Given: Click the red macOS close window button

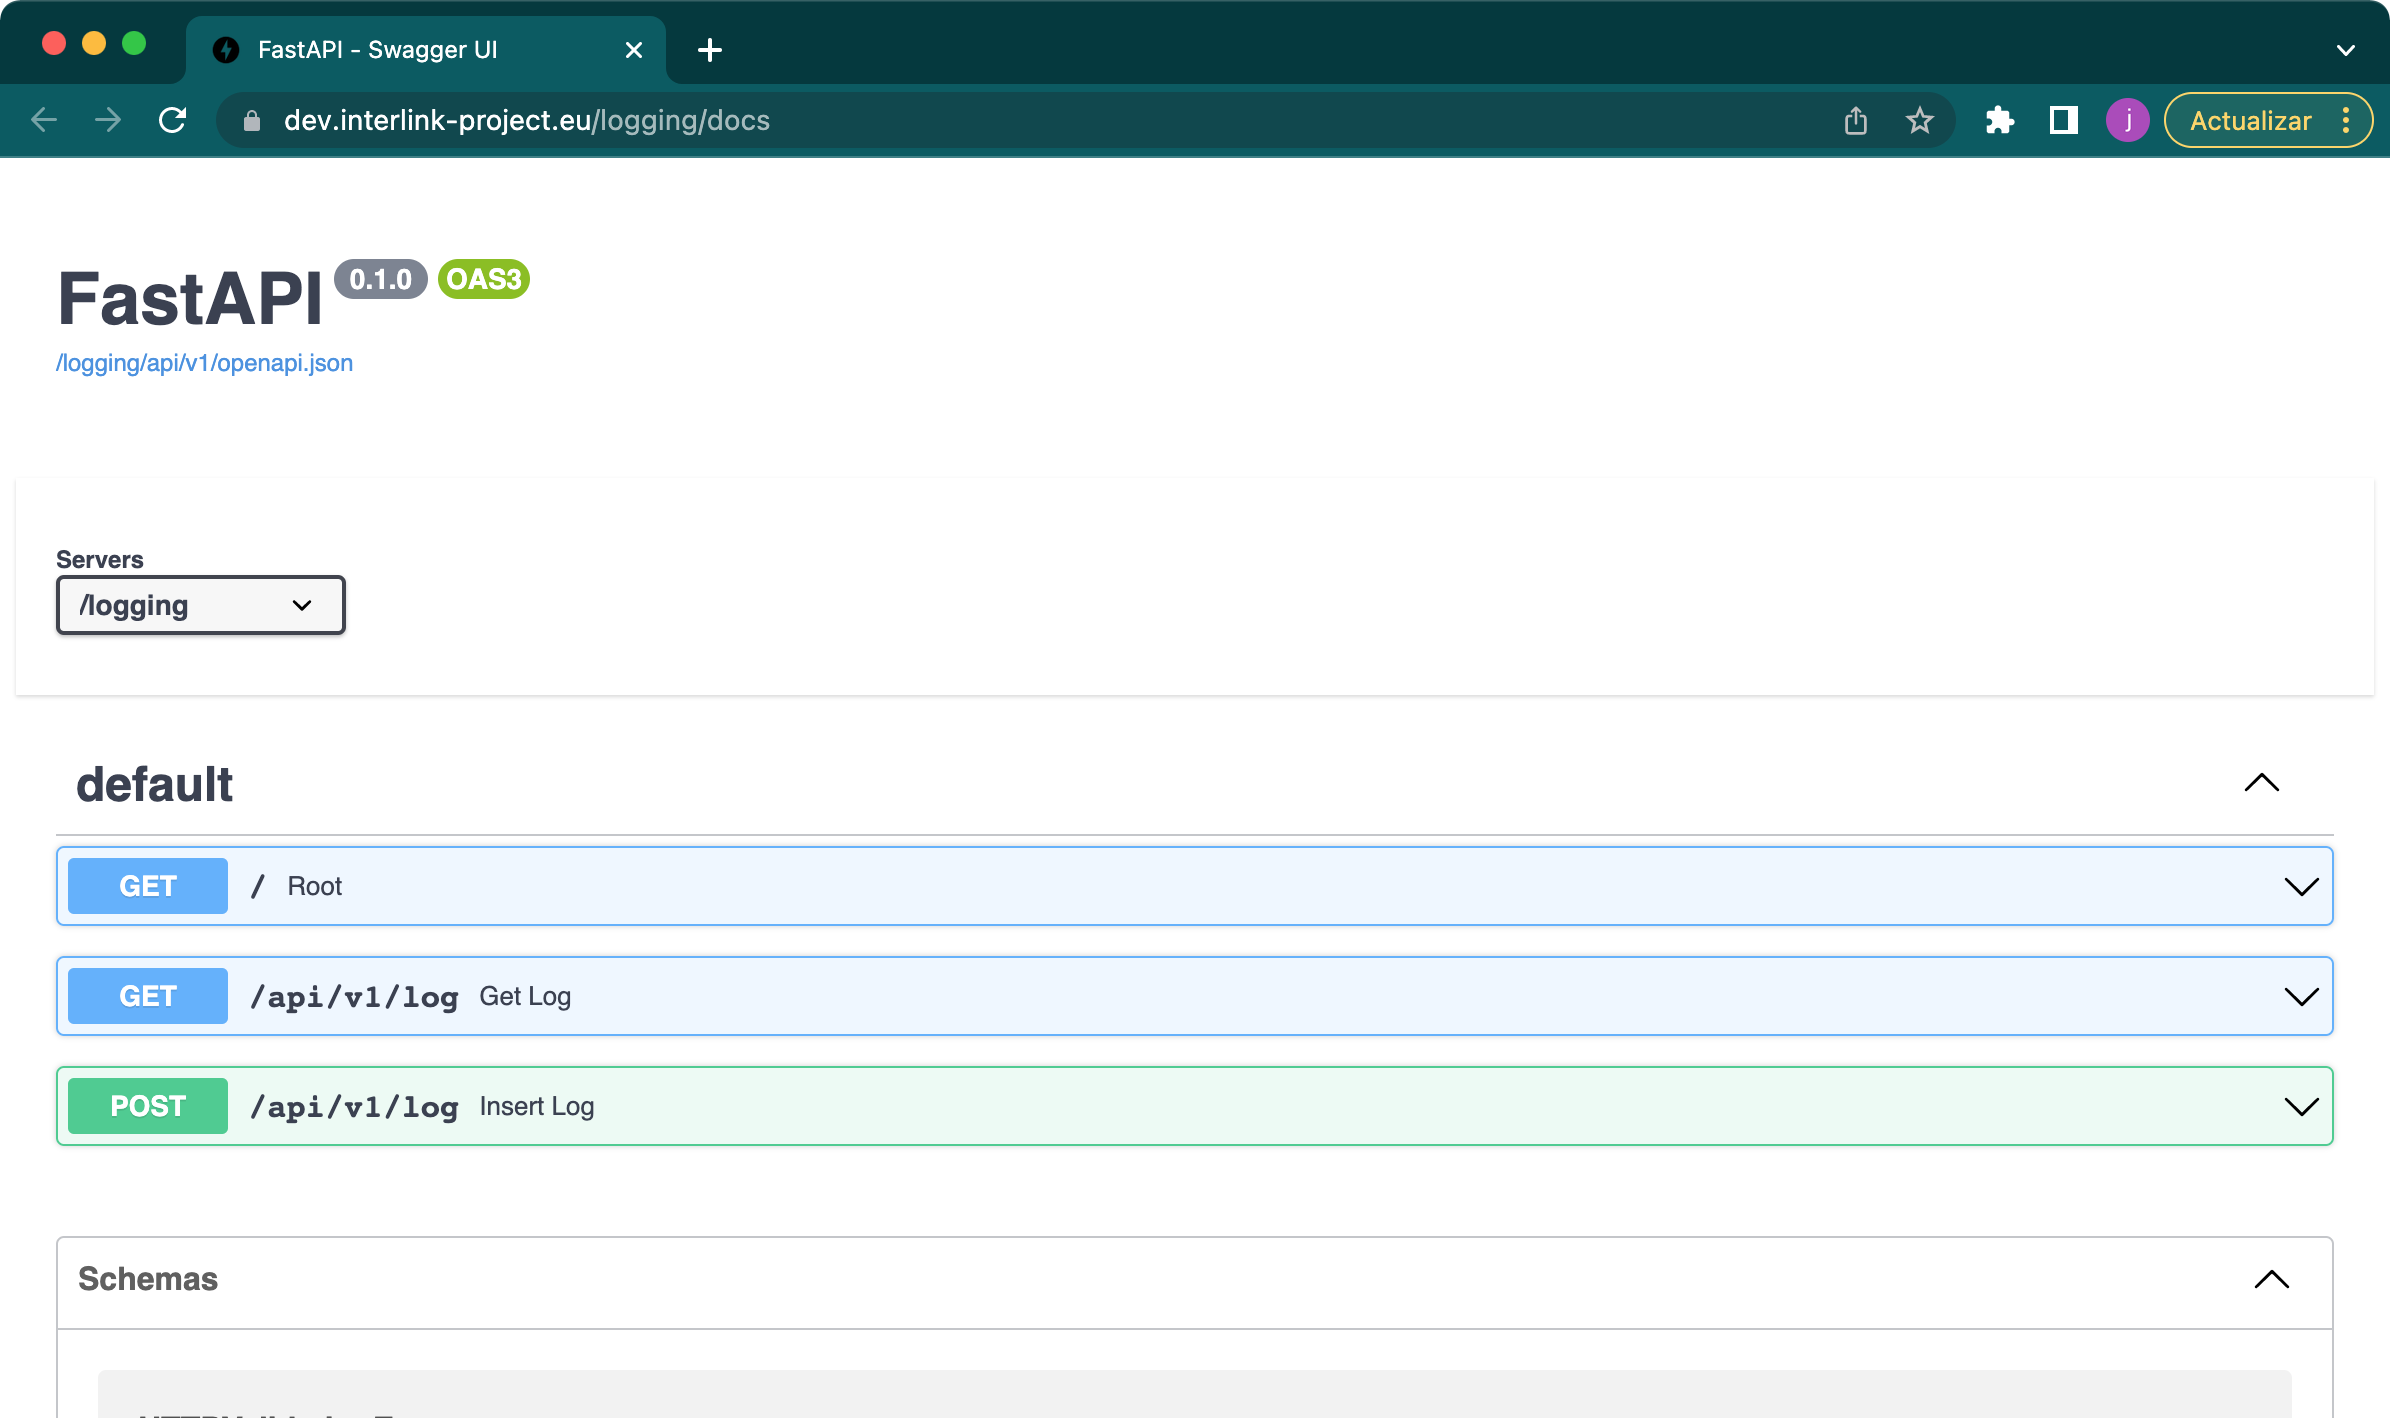Looking at the screenshot, I should coord(54,44).
